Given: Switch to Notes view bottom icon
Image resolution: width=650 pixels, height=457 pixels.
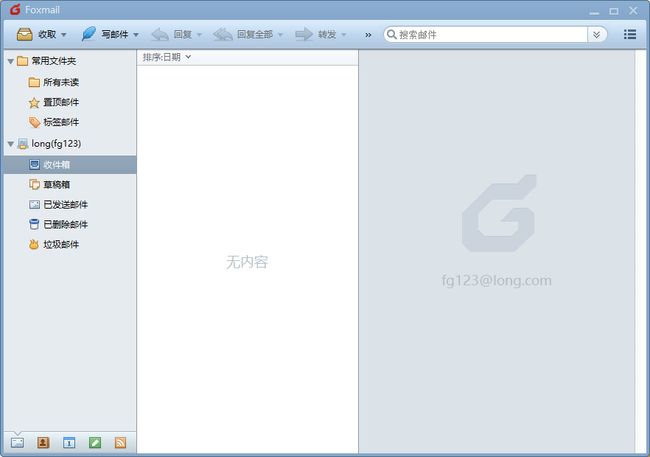Looking at the screenshot, I should click(x=95, y=442).
